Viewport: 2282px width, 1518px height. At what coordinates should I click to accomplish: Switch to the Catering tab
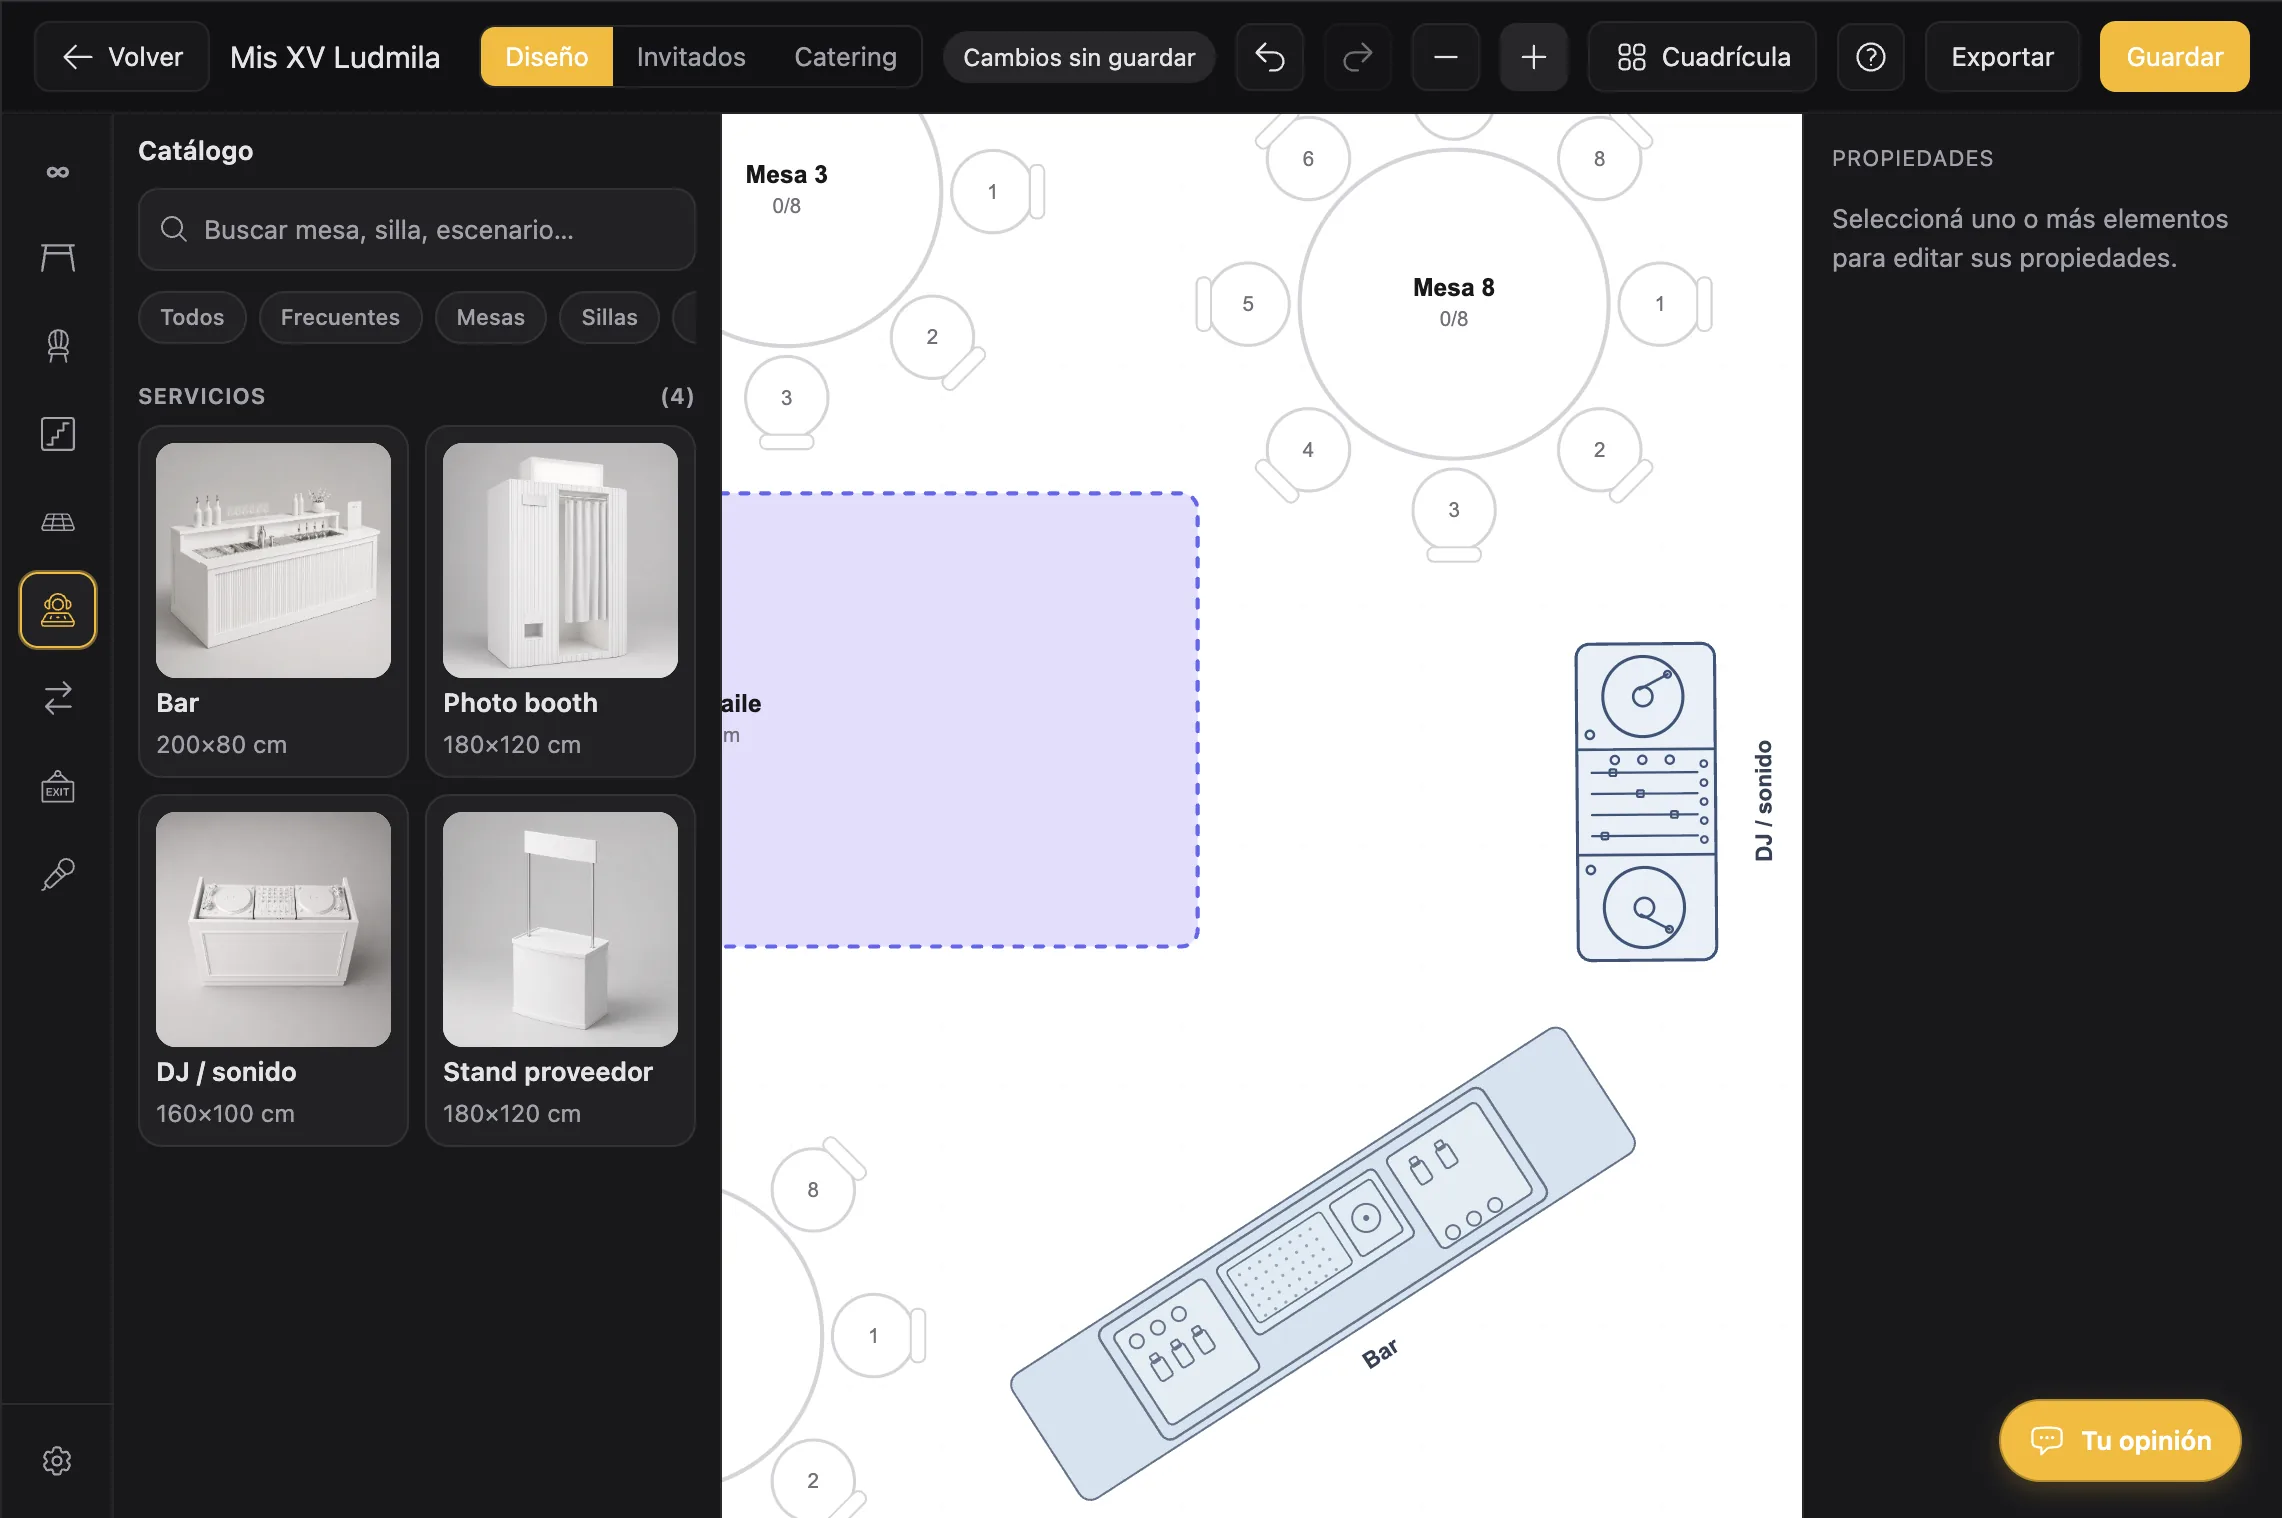(845, 57)
